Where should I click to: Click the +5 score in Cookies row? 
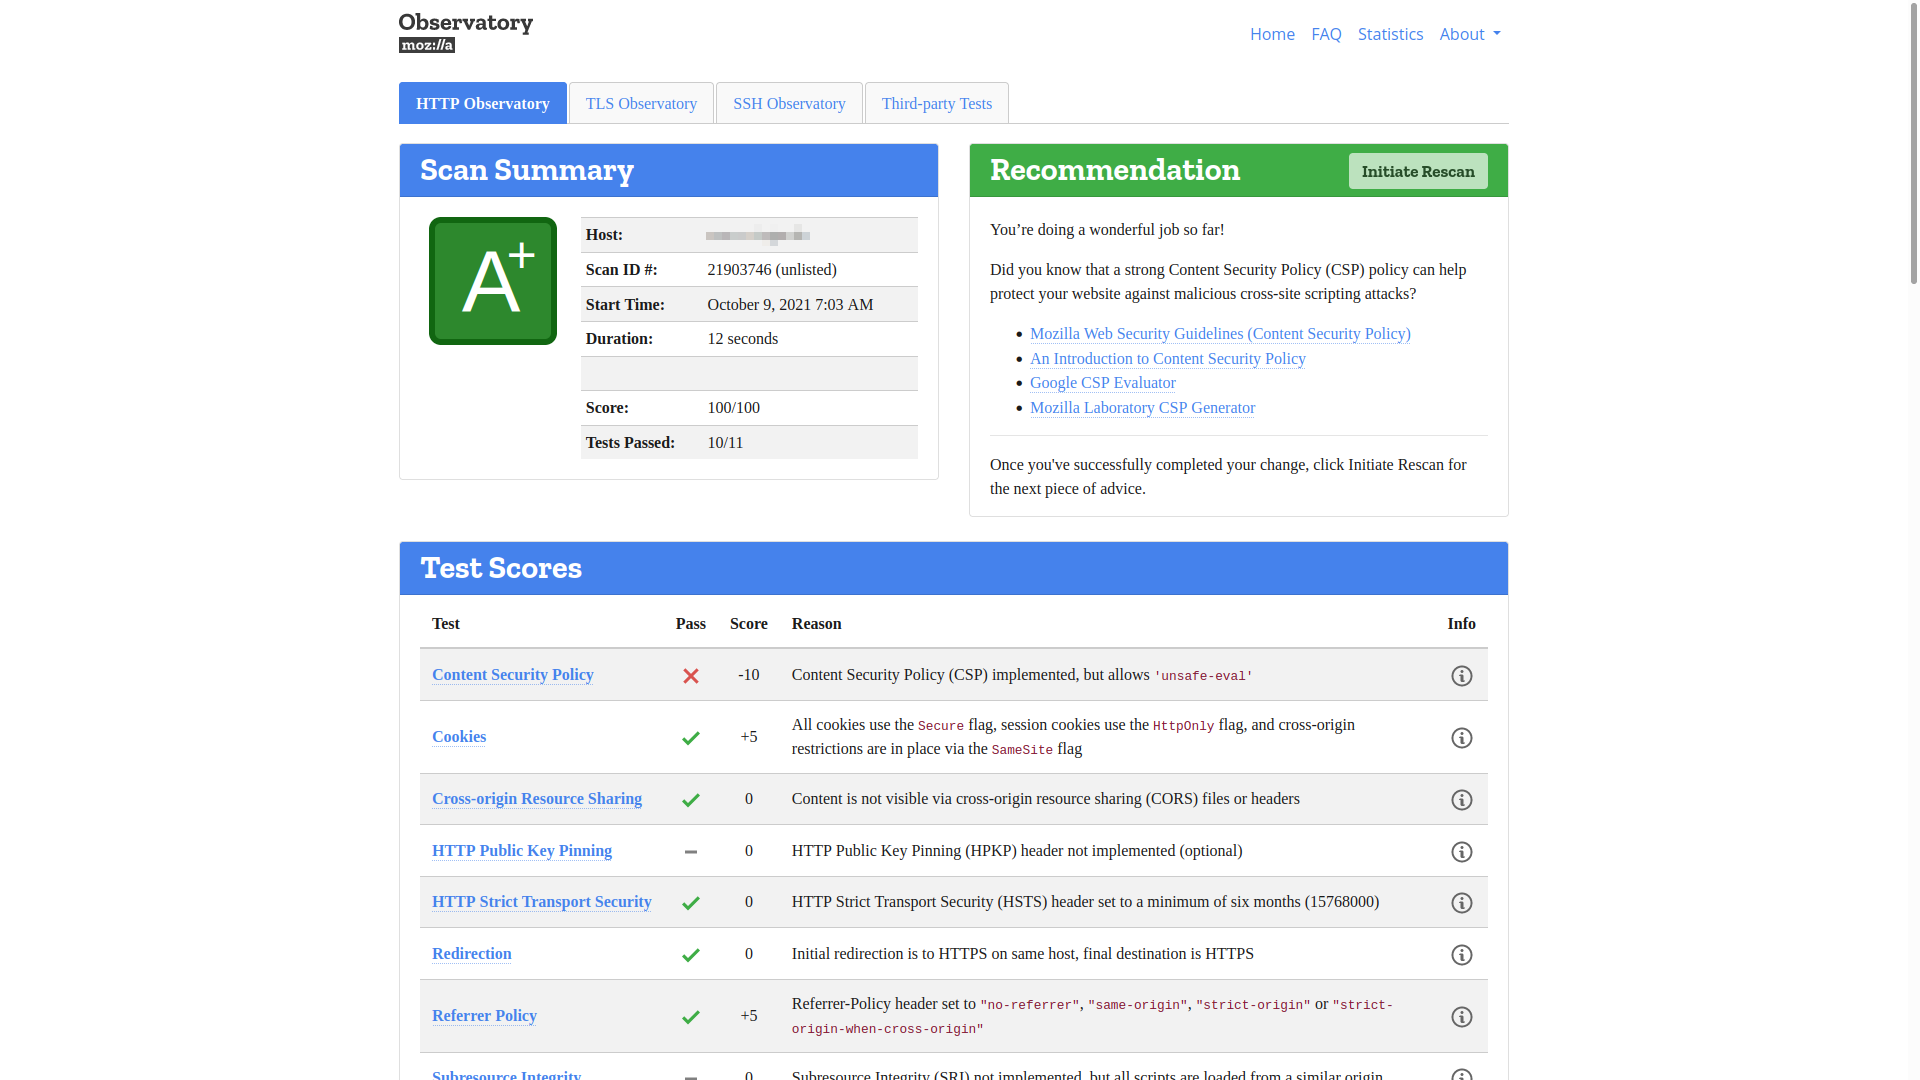pos(749,737)
